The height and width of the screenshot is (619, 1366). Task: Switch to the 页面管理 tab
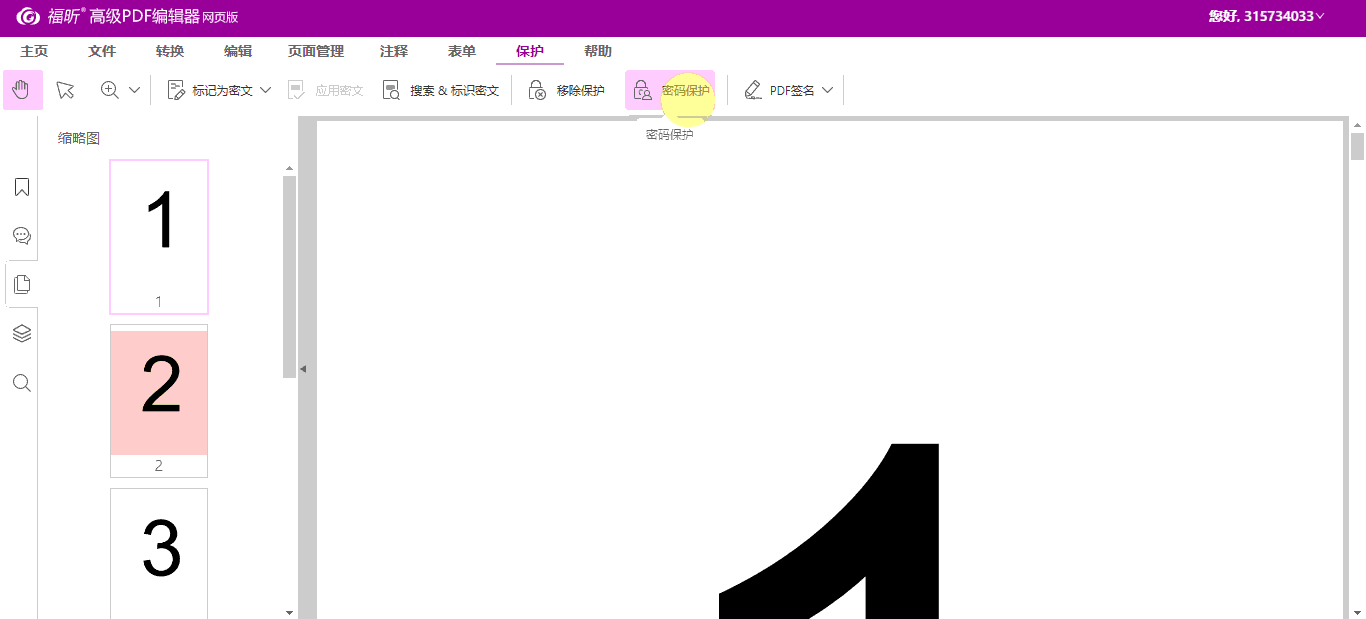coord(316,51)
